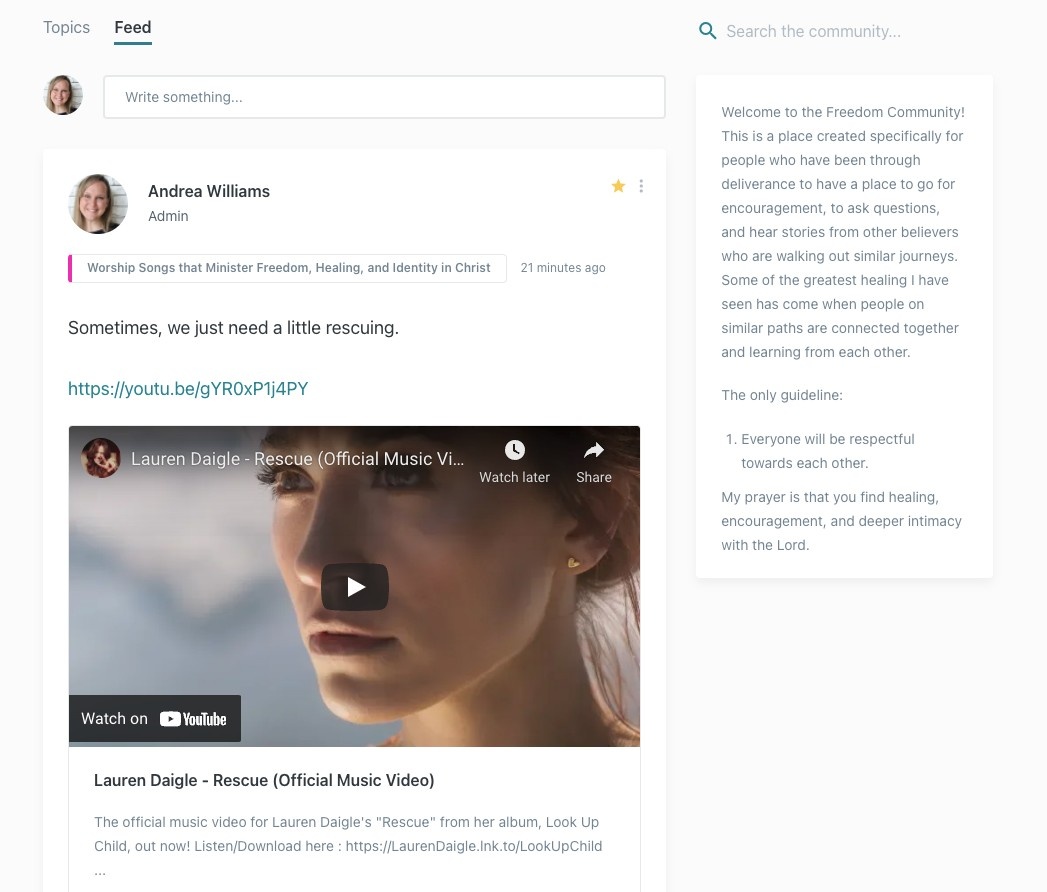Click the Write something input box

coord(384,97)
